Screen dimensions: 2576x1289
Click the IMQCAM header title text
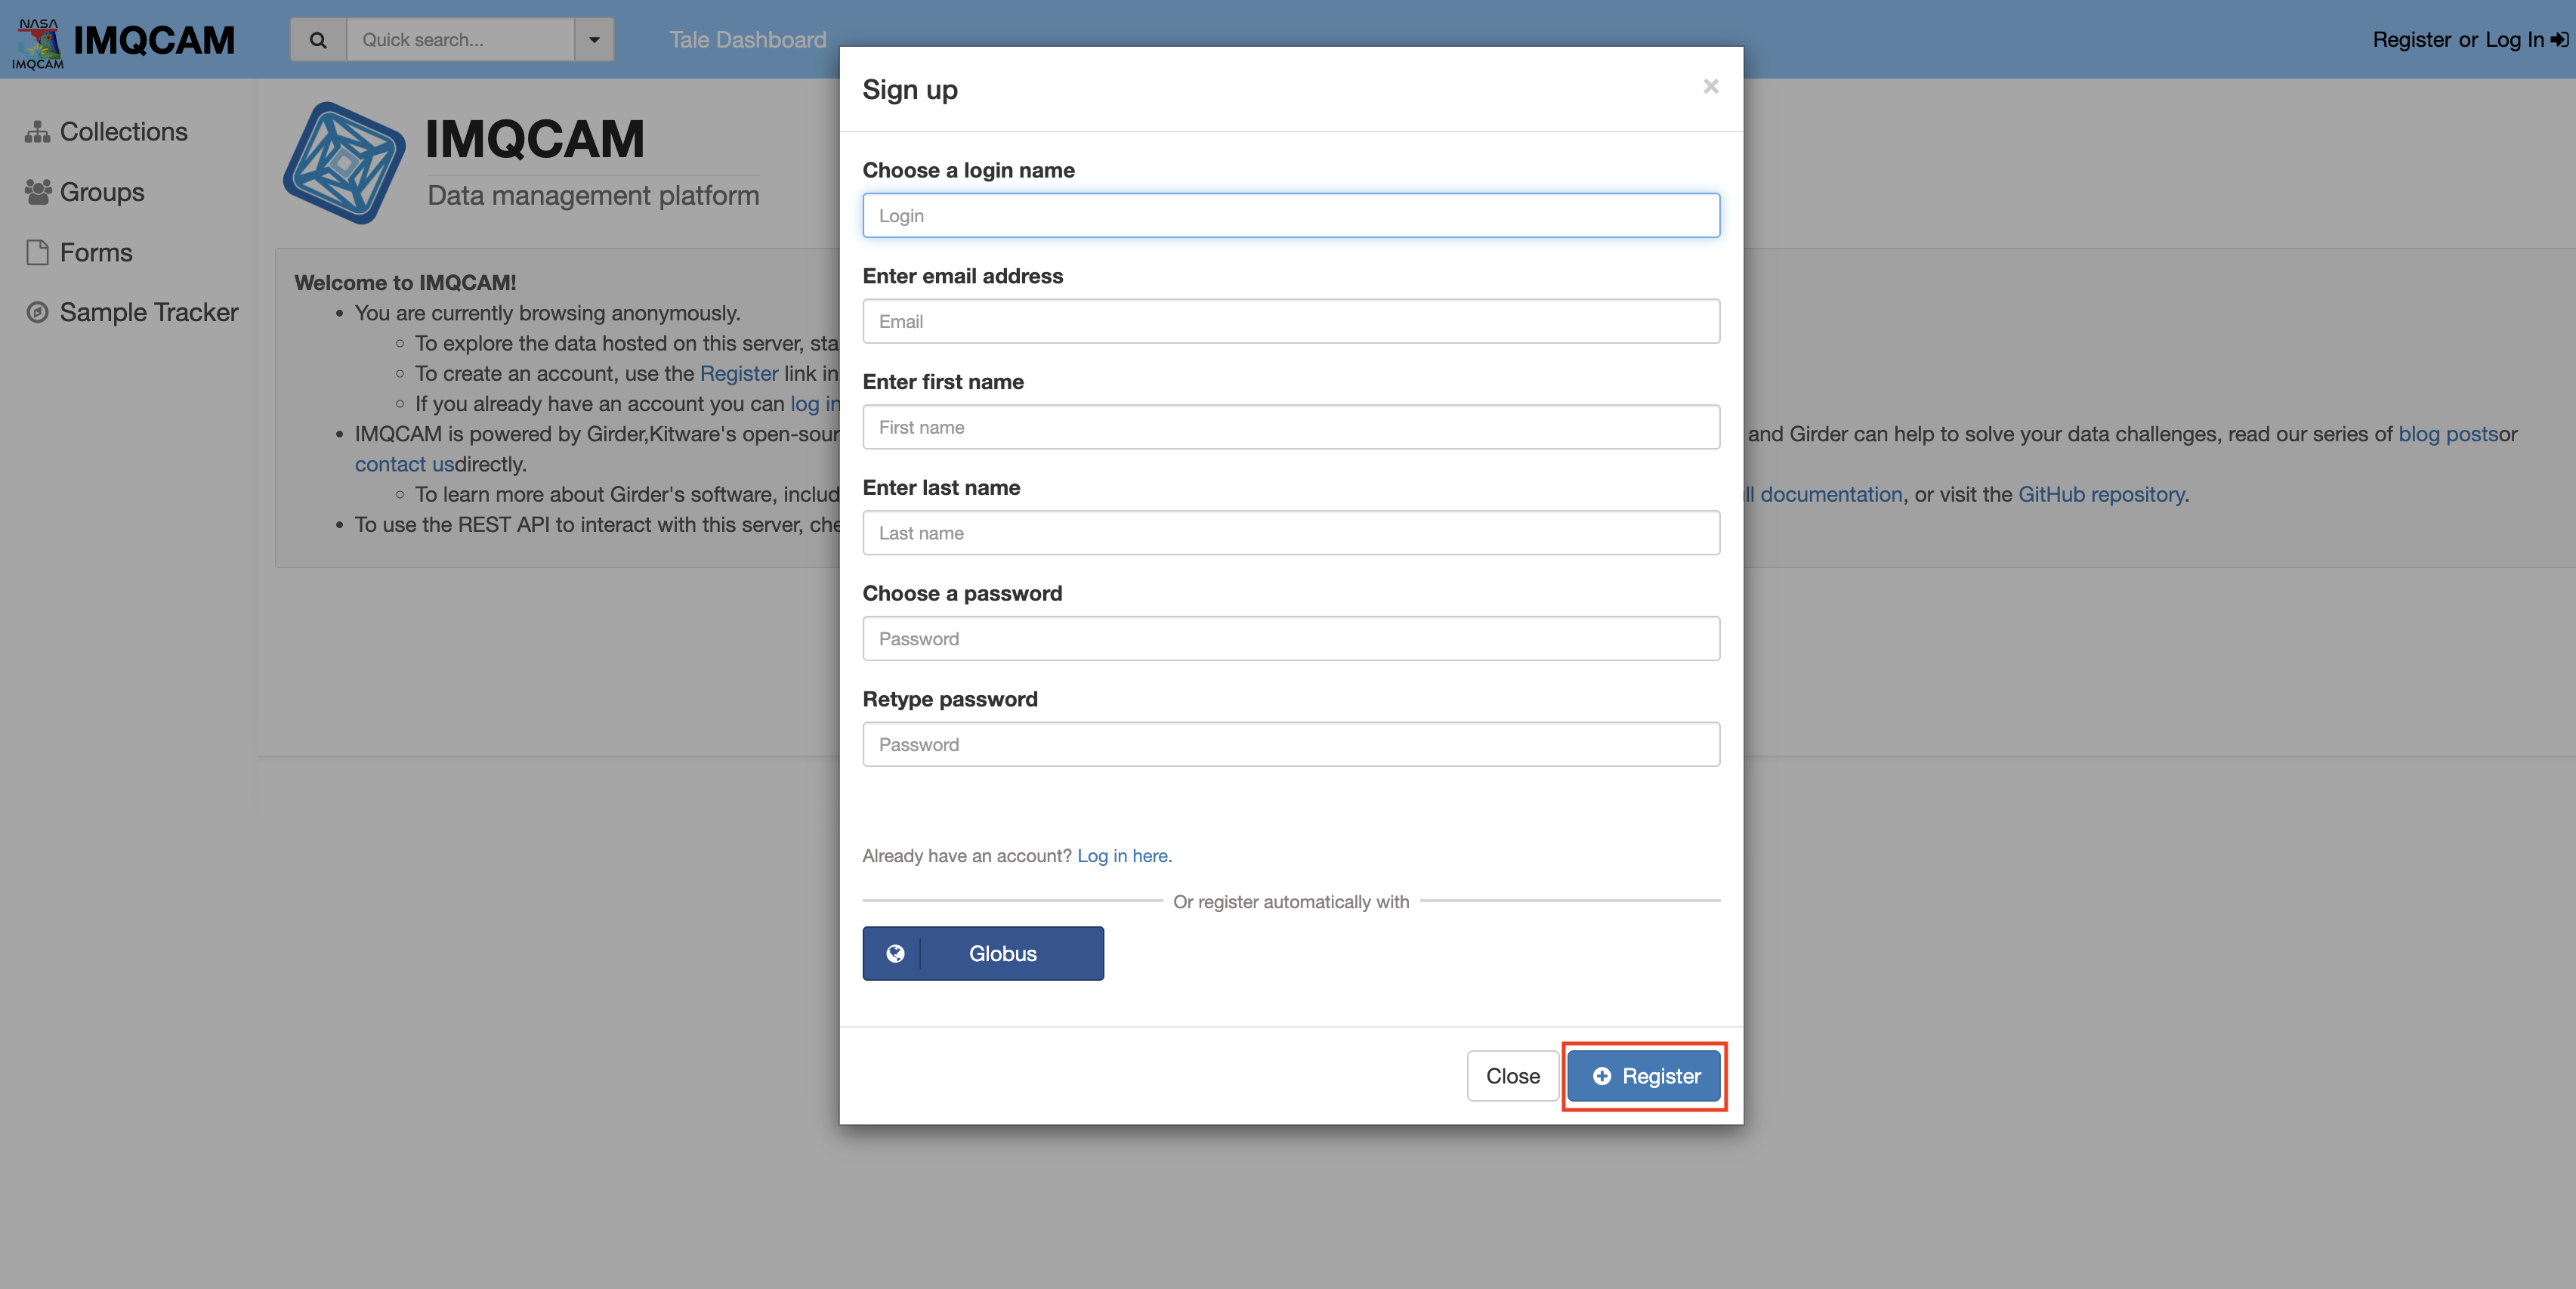click(154, 40)
